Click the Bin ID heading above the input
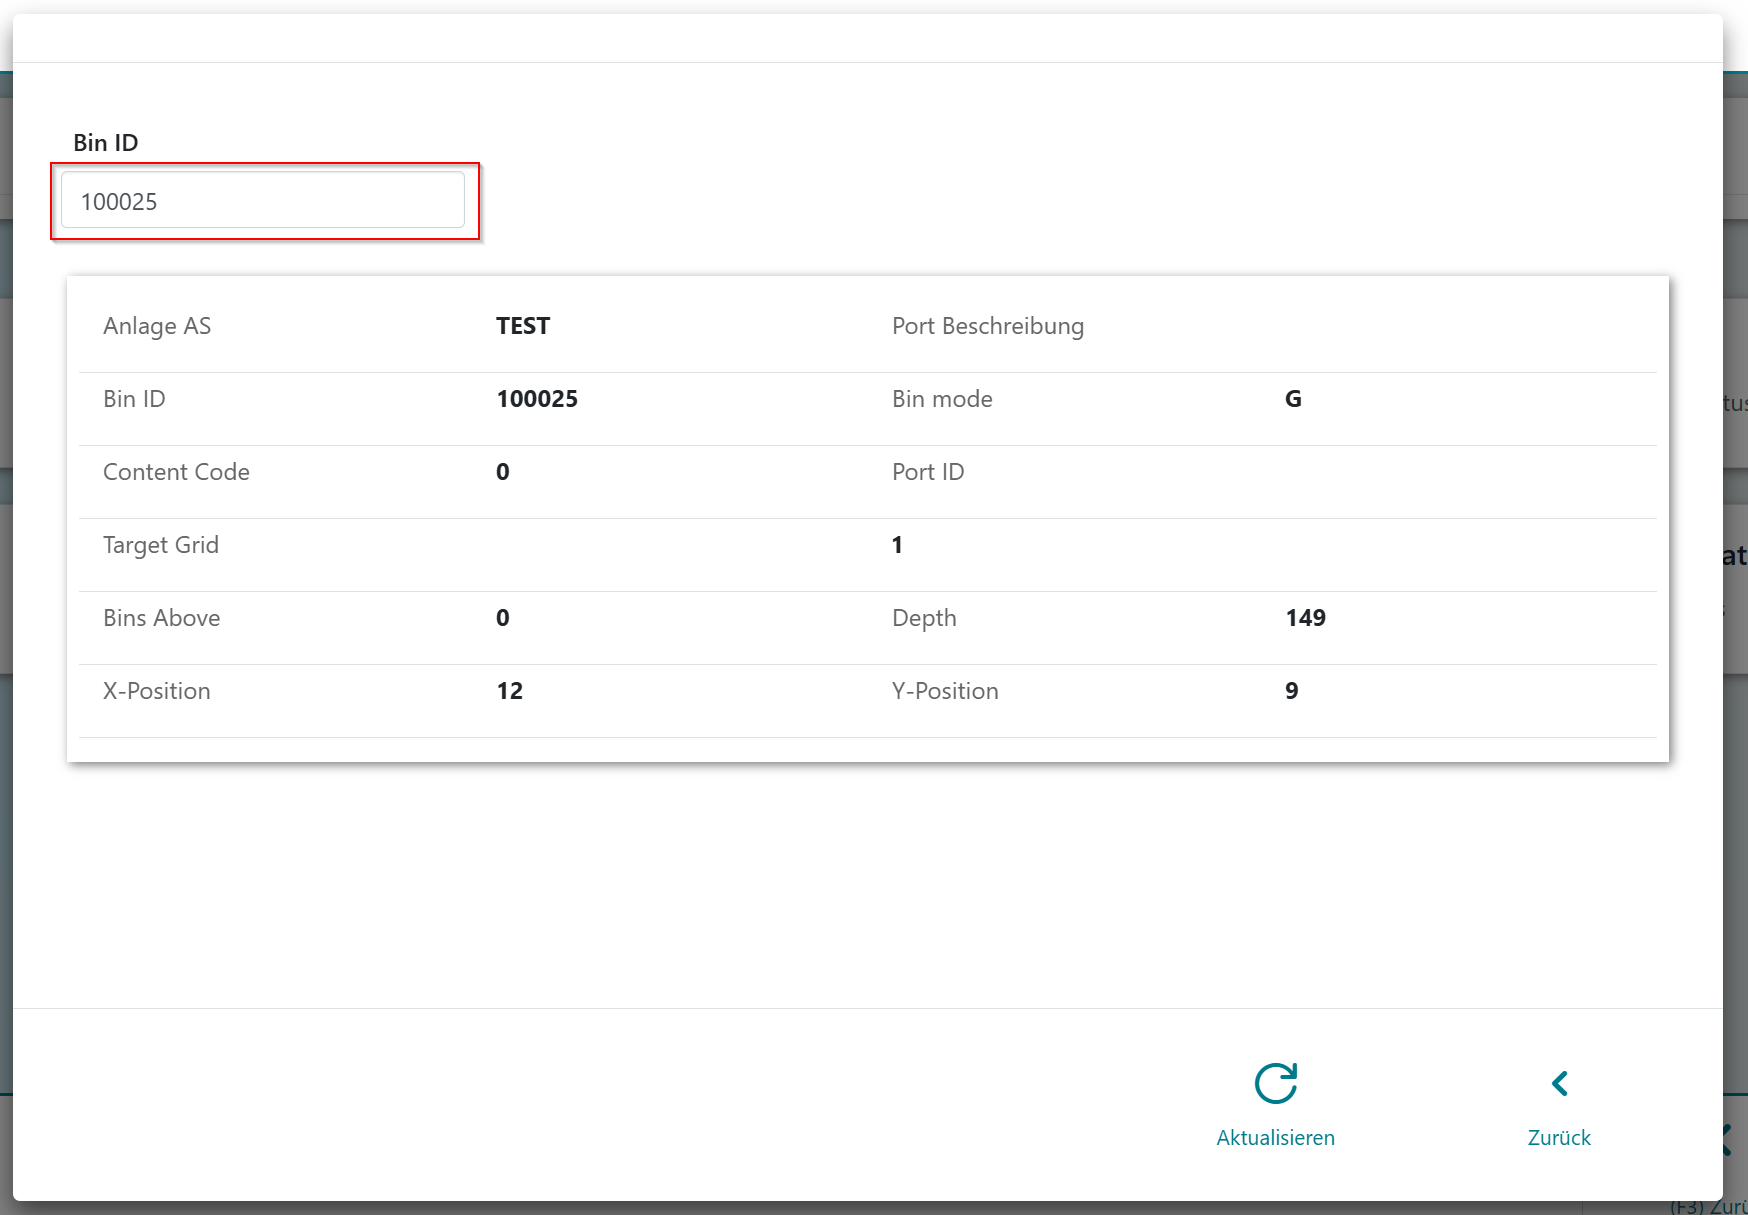Viewport: 1748px width, 1215px height. pos(106,143)
